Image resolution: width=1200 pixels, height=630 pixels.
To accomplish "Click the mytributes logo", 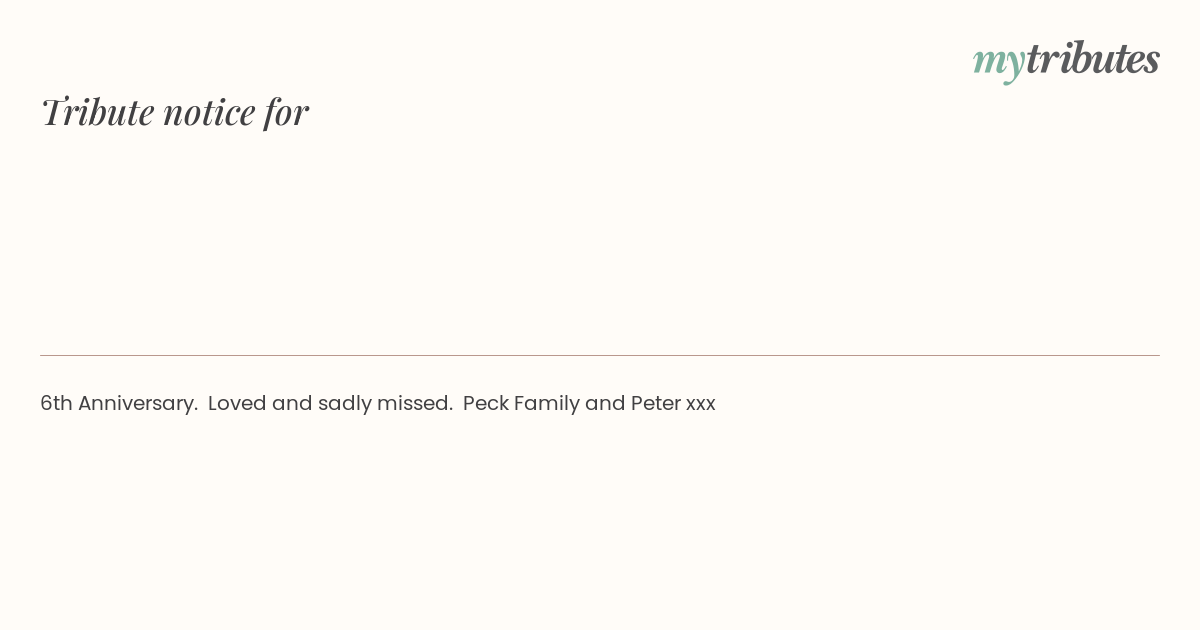I will (1066, 60).
